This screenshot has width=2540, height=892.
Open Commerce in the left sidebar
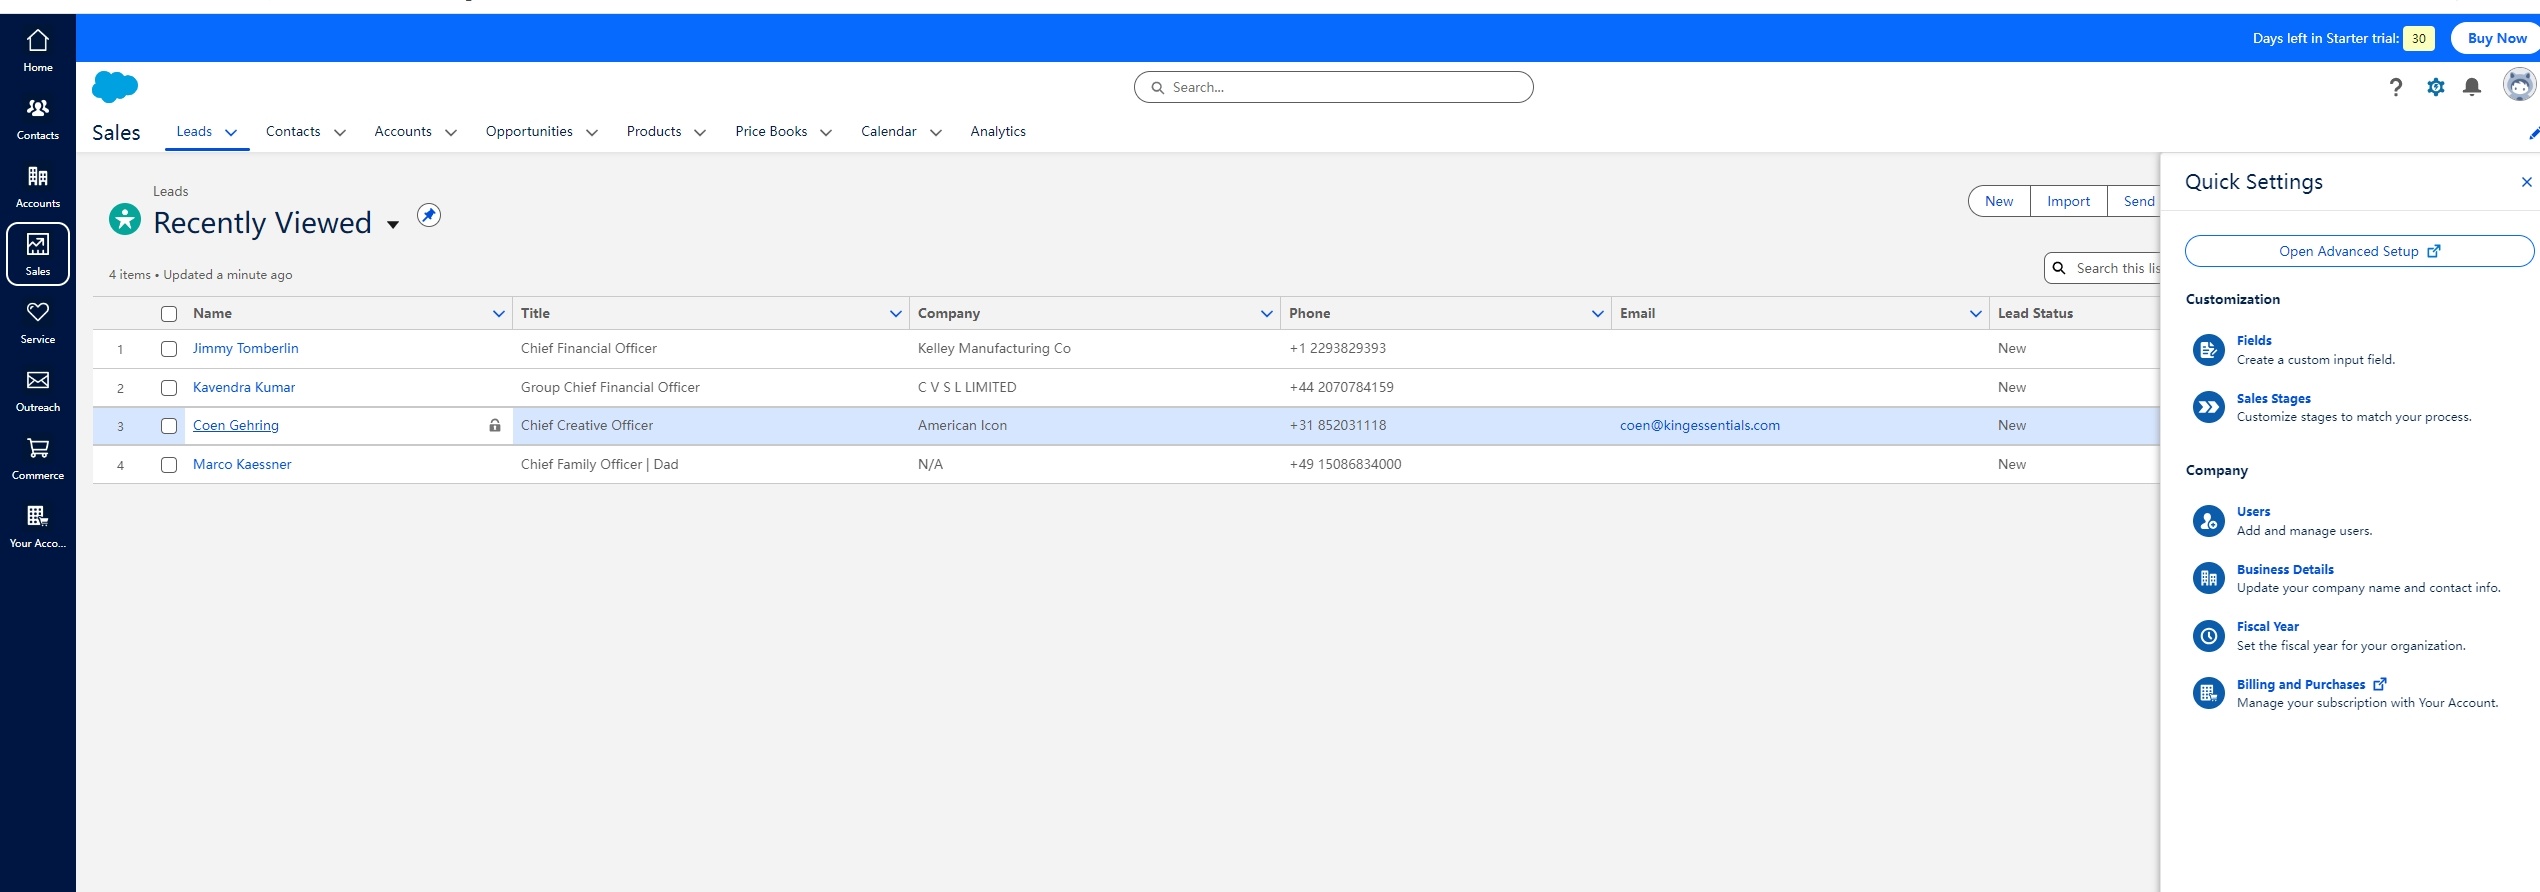pyautogui.click(x=38, y=458)
